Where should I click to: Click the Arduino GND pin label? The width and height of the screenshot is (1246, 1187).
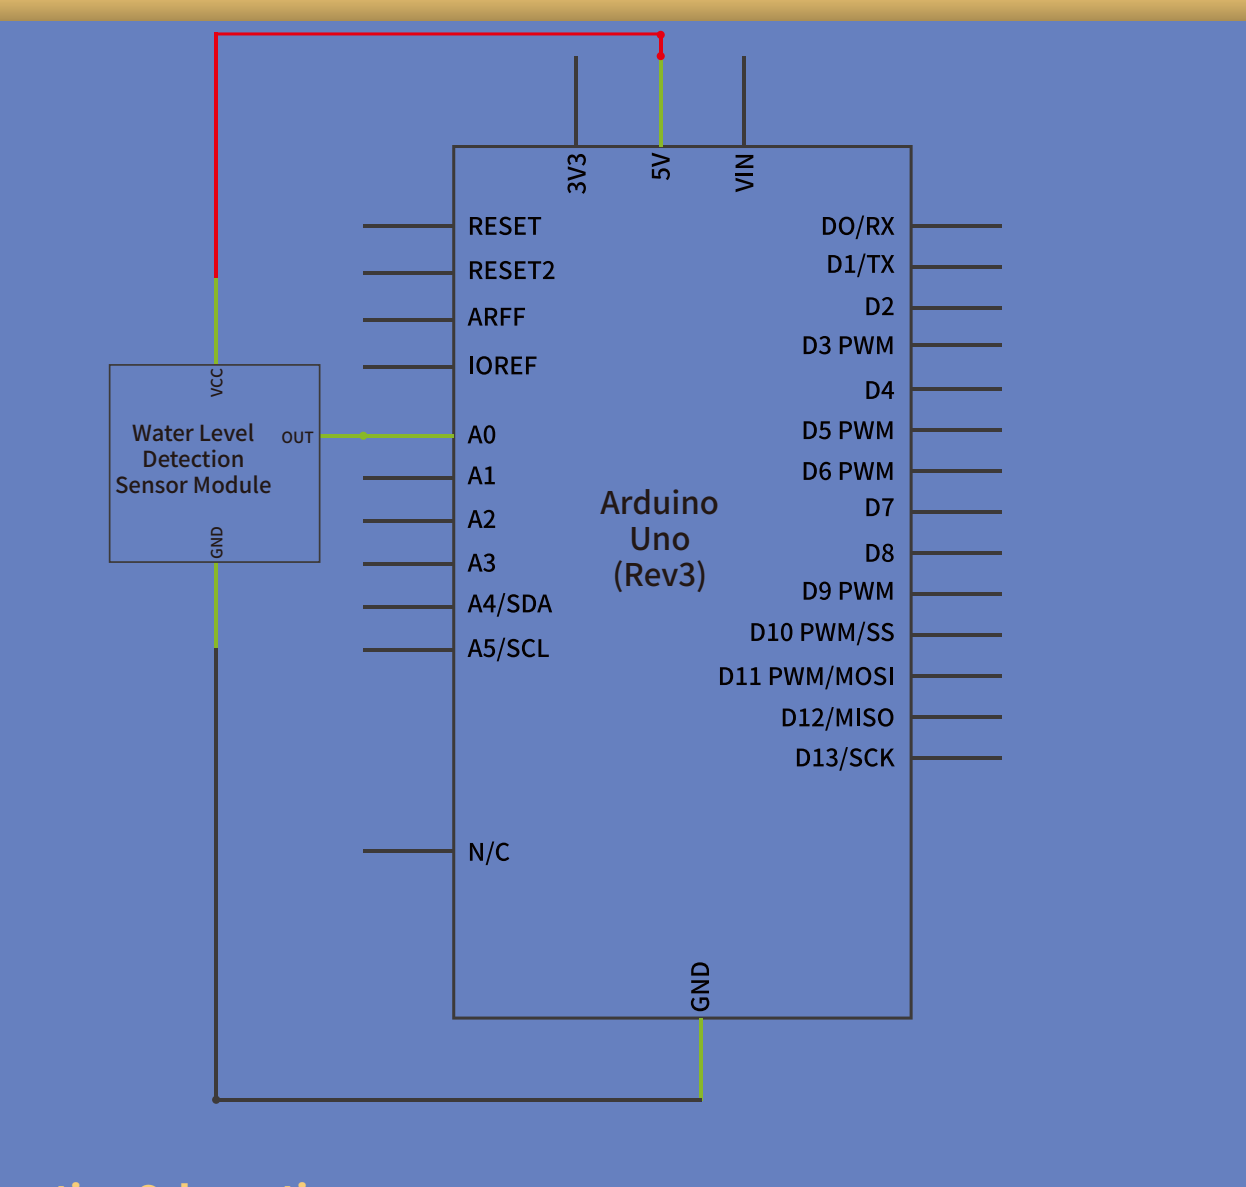point(700,987)
